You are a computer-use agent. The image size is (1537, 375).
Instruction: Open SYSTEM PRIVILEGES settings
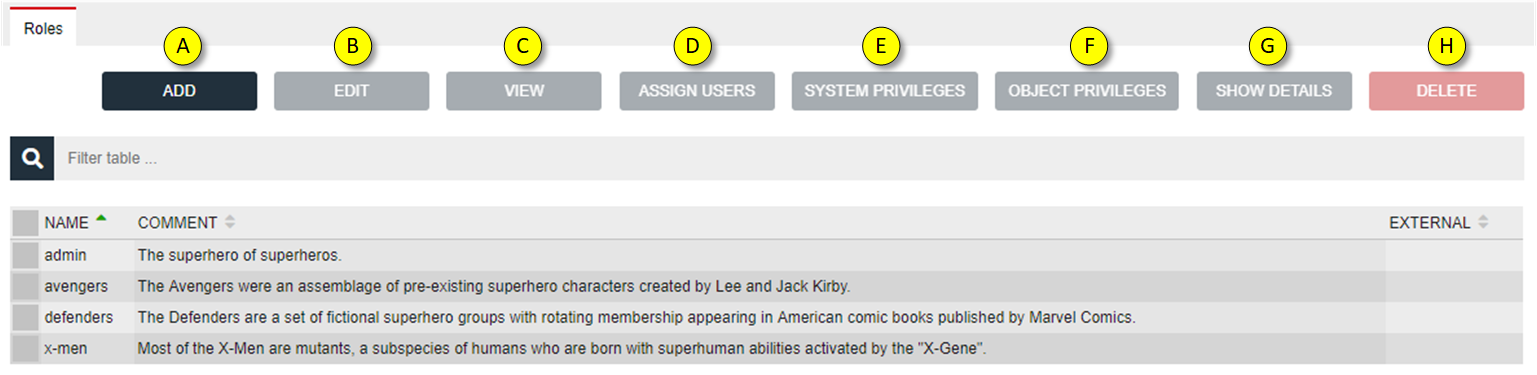pyautogui.click(x=885, y=91)
